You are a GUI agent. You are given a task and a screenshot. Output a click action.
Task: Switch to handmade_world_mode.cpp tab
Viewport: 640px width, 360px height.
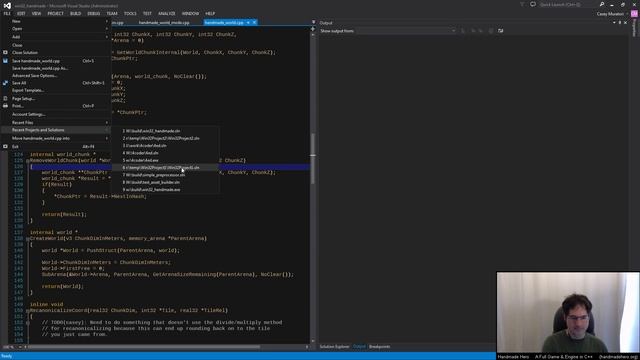pyautogui.click(x=164, y=22)
